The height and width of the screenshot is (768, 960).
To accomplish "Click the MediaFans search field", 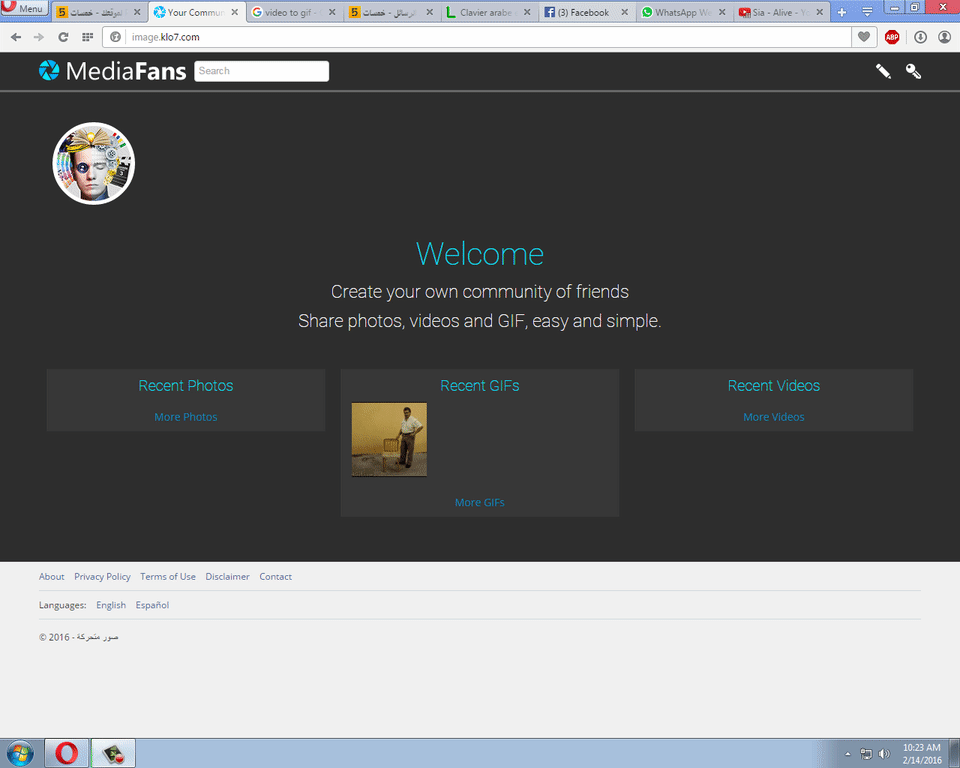I will coord(261,71).
